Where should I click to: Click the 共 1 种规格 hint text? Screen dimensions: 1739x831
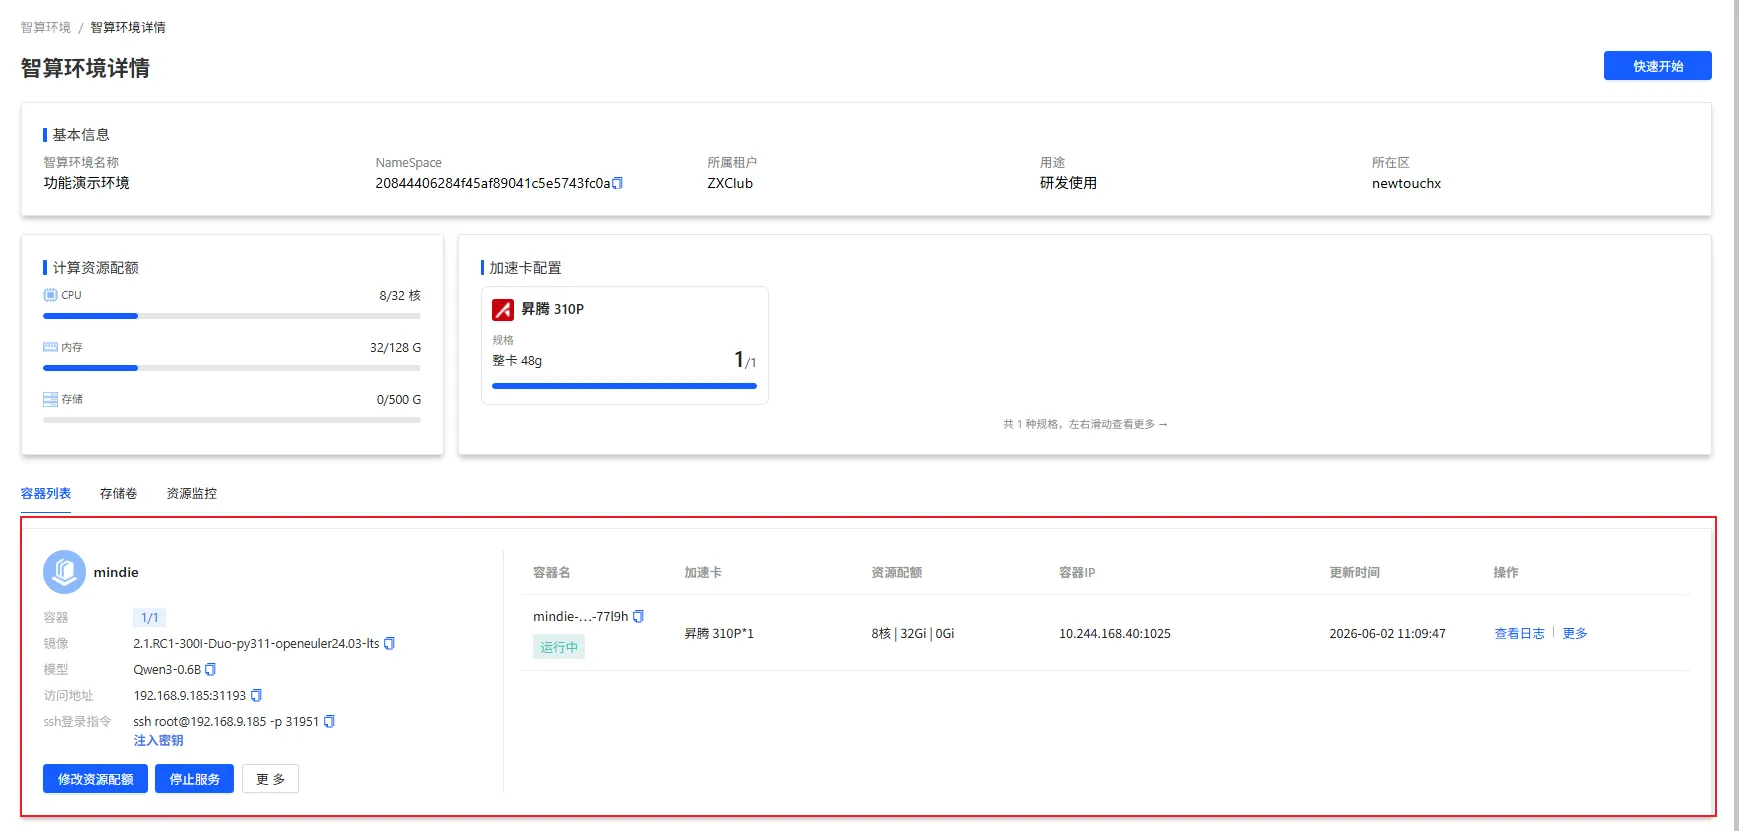[1085, 424]
